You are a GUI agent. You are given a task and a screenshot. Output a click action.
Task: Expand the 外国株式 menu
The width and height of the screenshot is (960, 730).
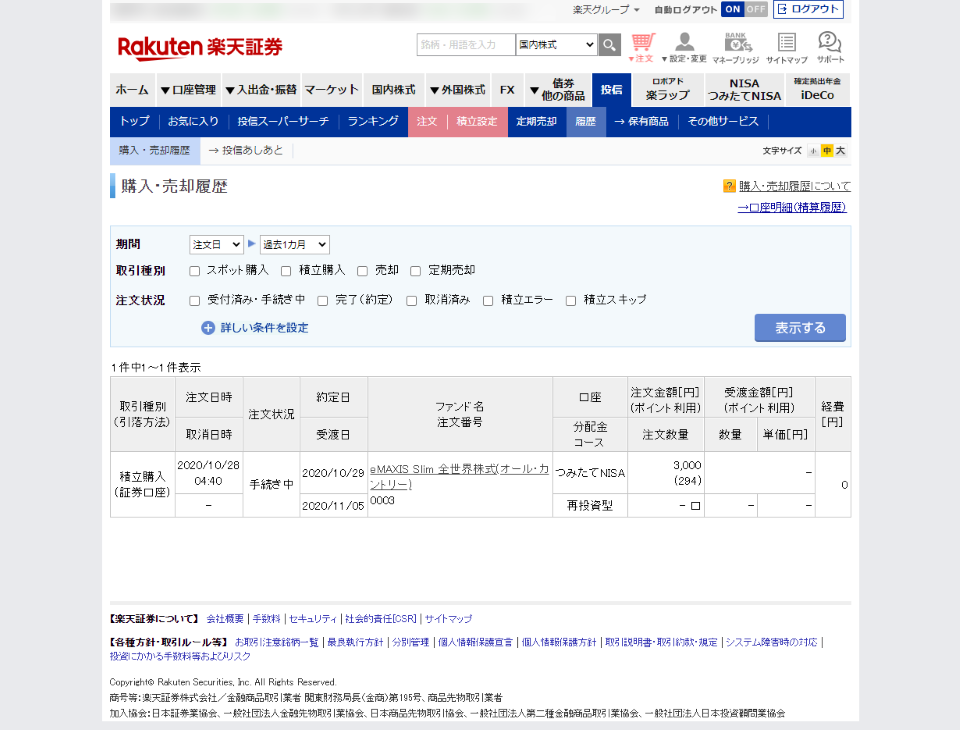(x=457, y=90)
